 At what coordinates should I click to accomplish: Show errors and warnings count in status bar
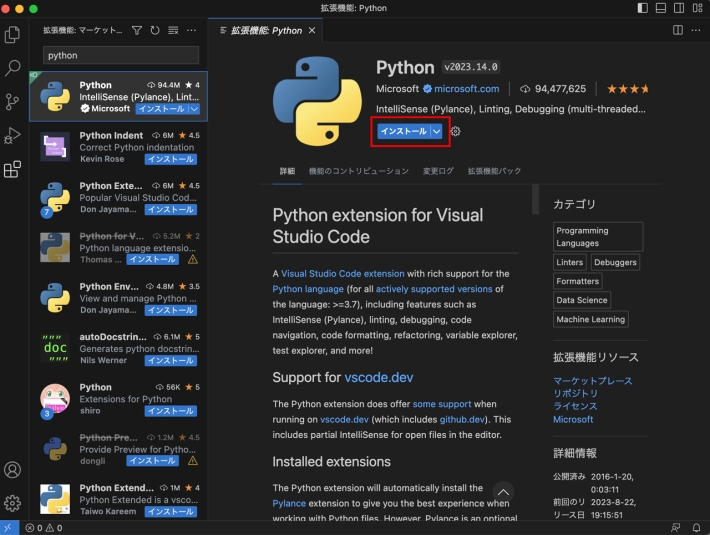44,528
